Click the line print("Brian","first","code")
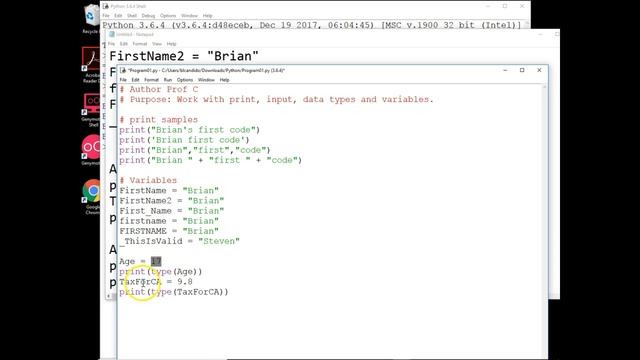The height and width of the screenshot is (360, 640). [x=195, y=150]
